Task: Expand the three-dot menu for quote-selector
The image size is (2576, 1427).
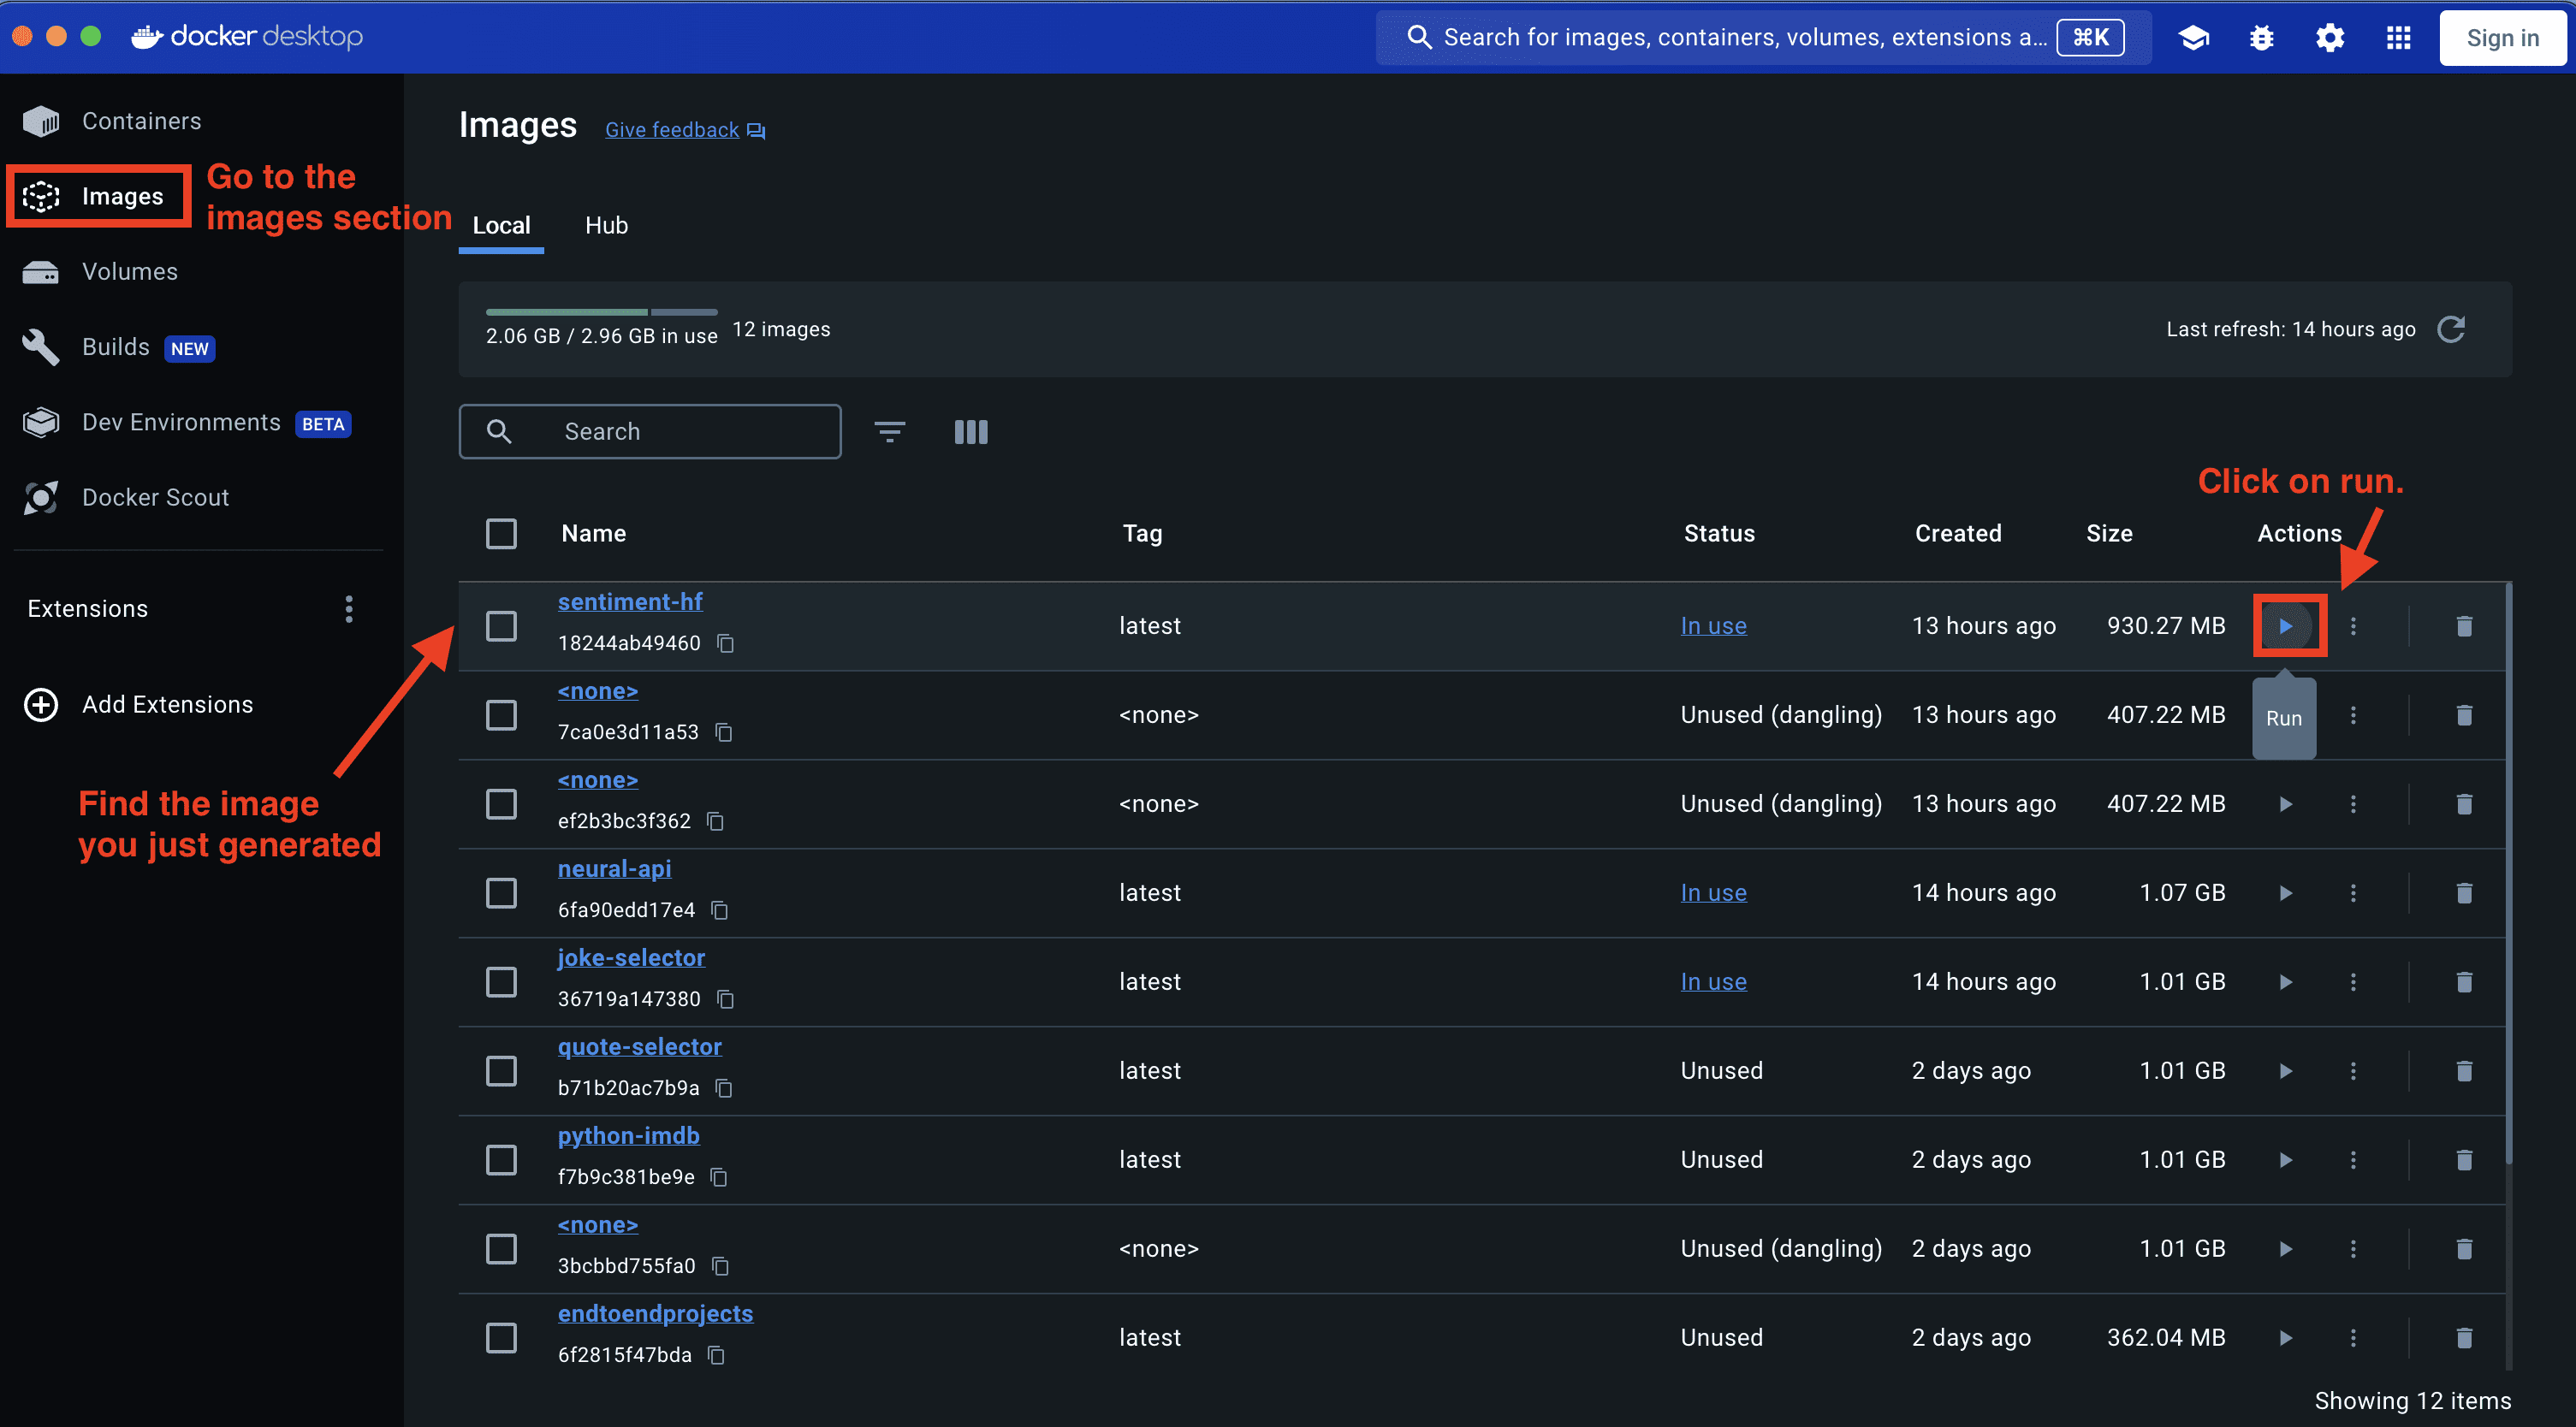Action: click(2353, 1070)
